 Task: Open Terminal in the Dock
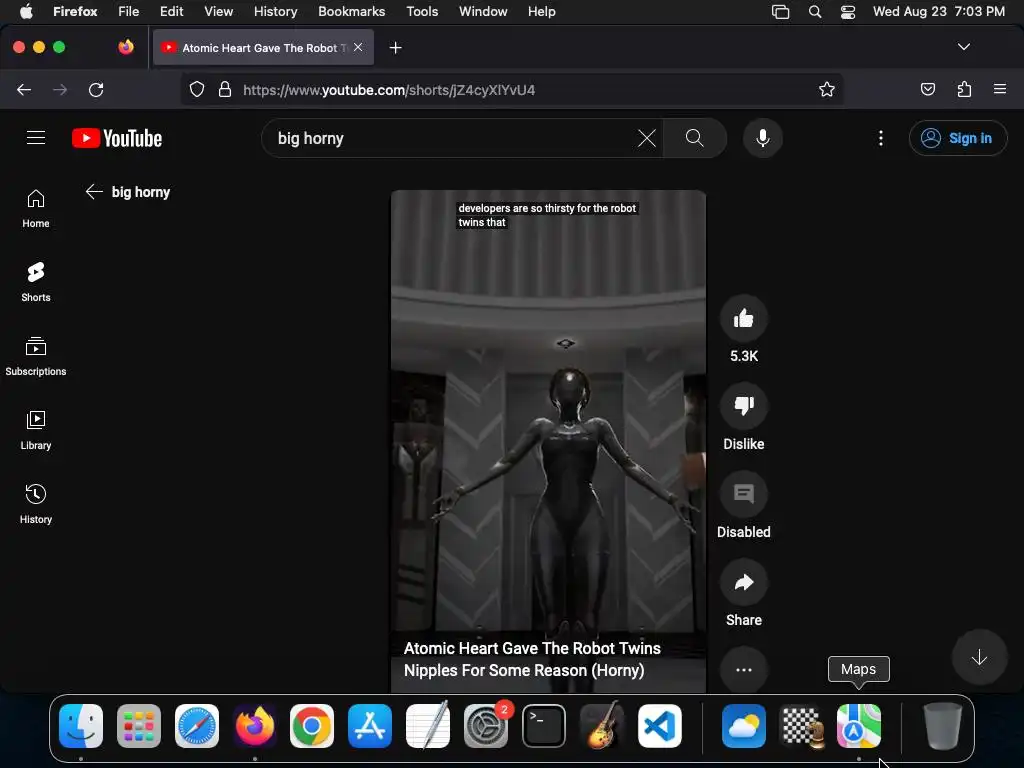pos(544,726)
